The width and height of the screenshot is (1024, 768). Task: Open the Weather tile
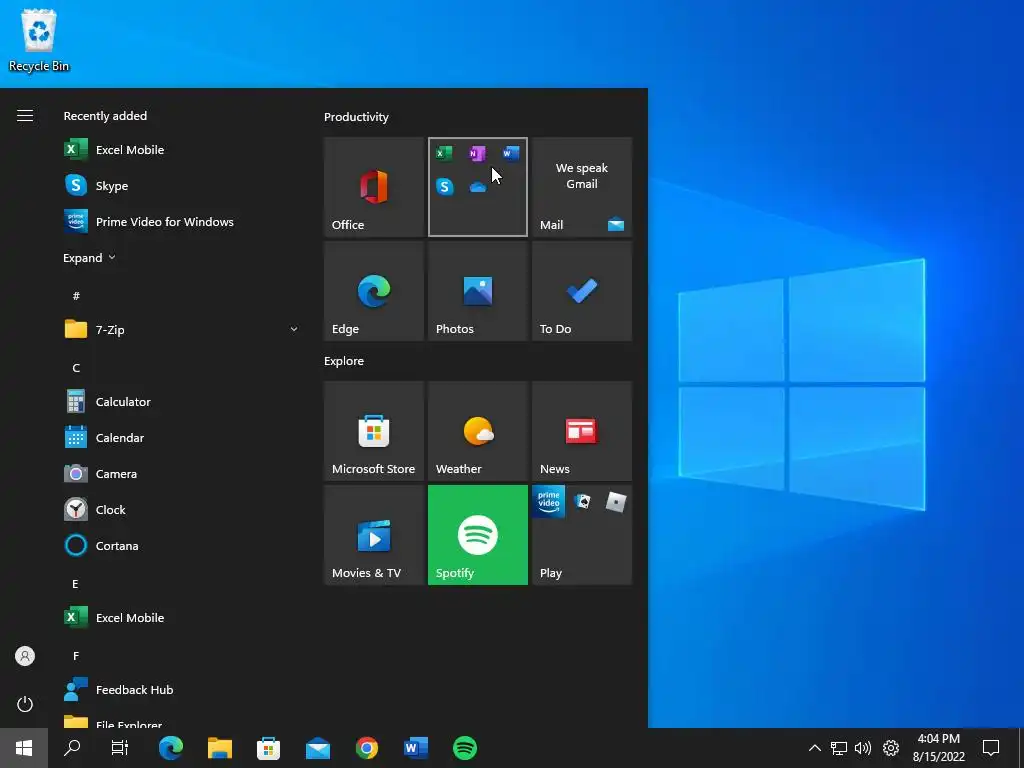[x=477, y=431]
